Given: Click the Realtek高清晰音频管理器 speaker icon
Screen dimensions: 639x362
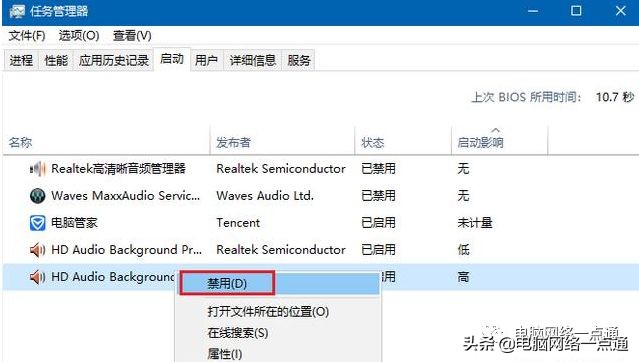Looking at the screenshot, I should click(37, 168).
